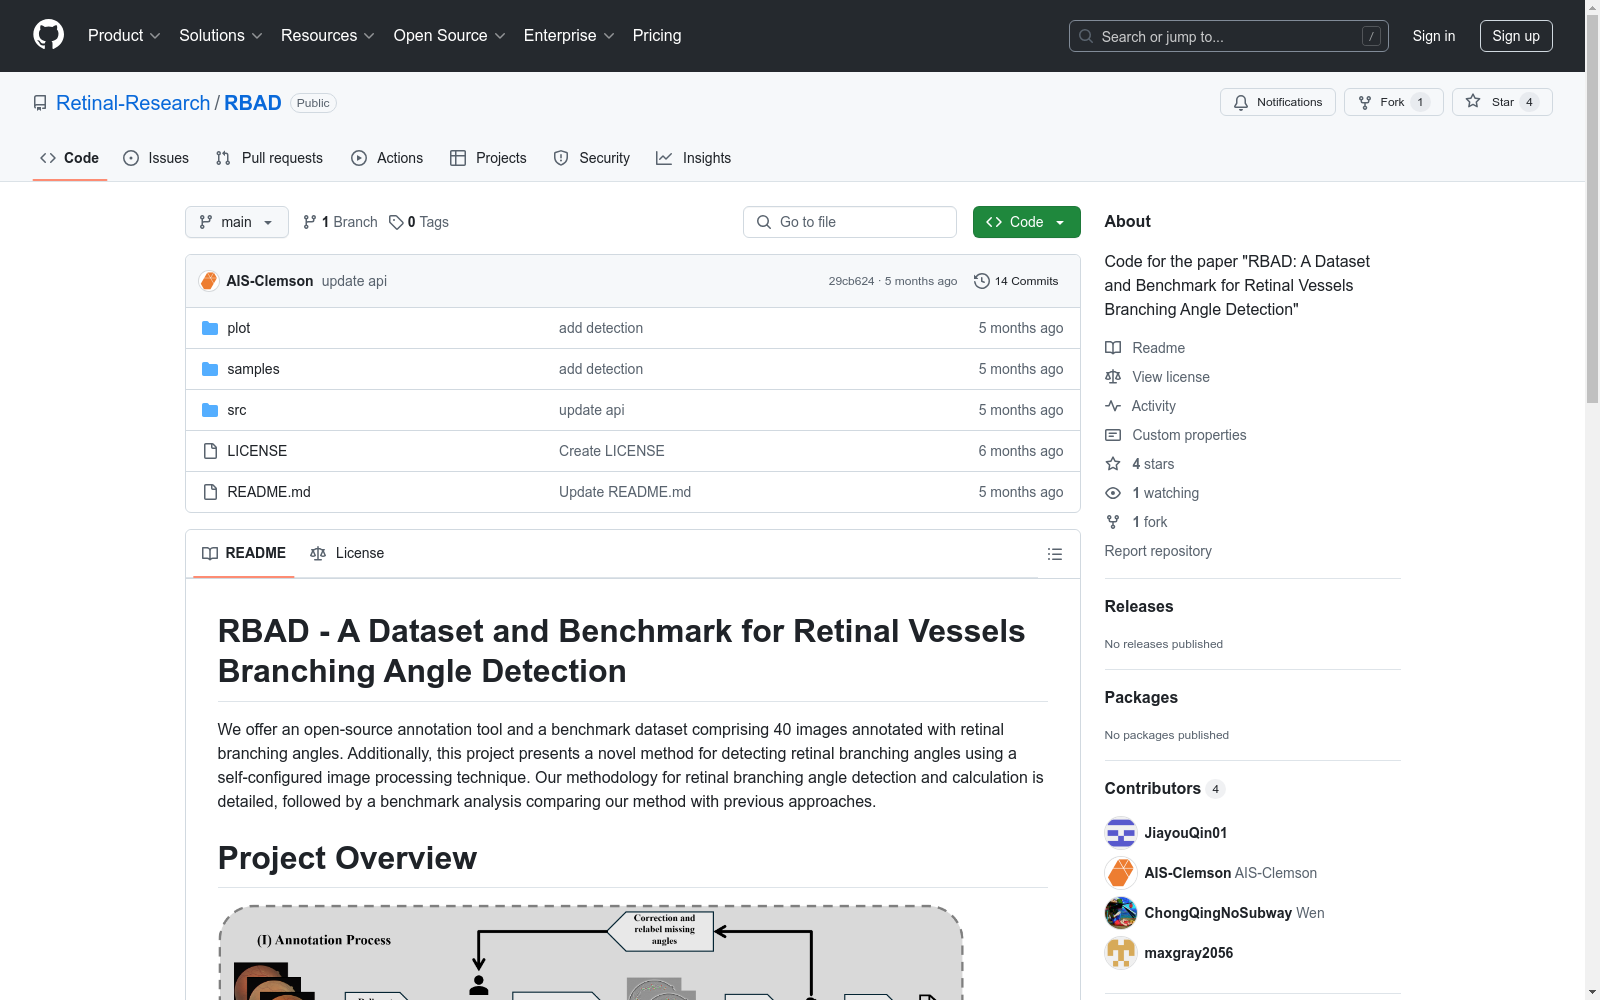
Task: Click the Report repository link
Action: tap(1158, 551)
